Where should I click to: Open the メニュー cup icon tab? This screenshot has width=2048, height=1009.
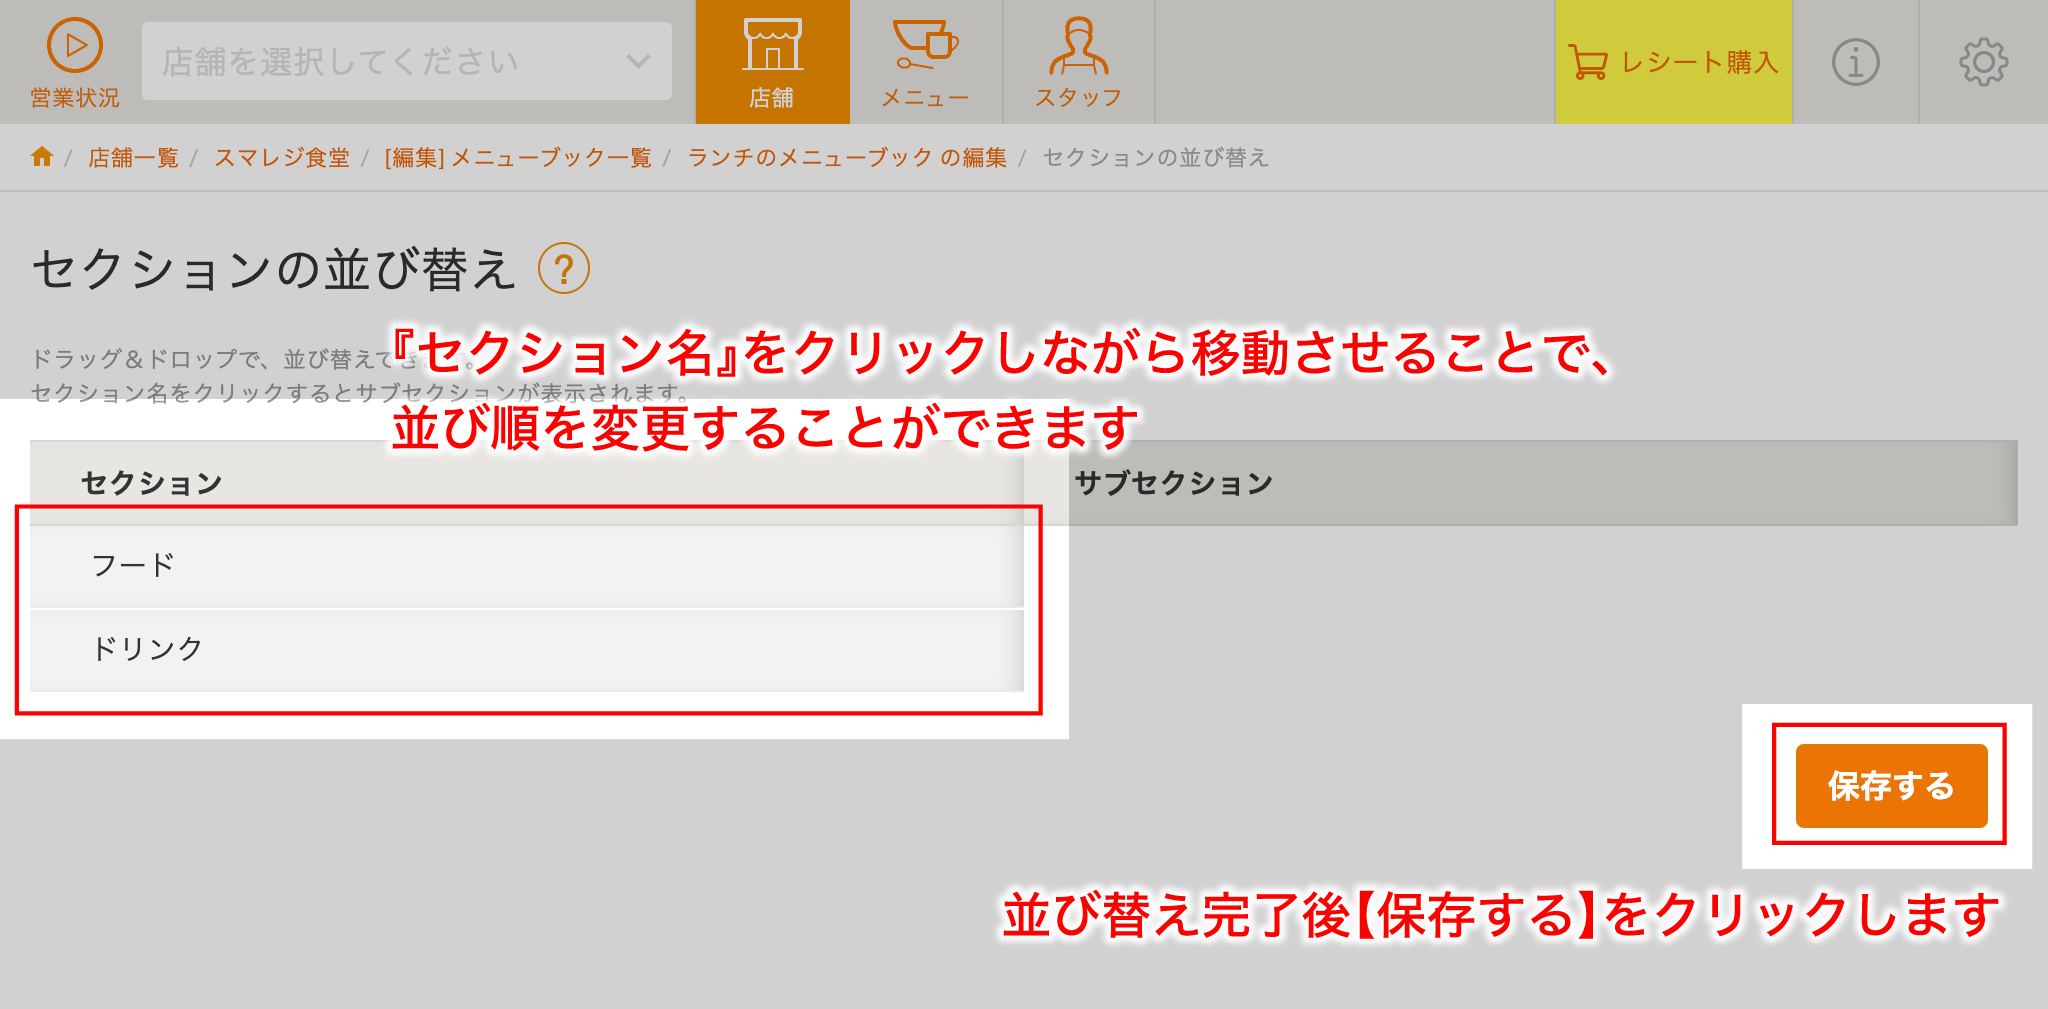click(925, 44)
